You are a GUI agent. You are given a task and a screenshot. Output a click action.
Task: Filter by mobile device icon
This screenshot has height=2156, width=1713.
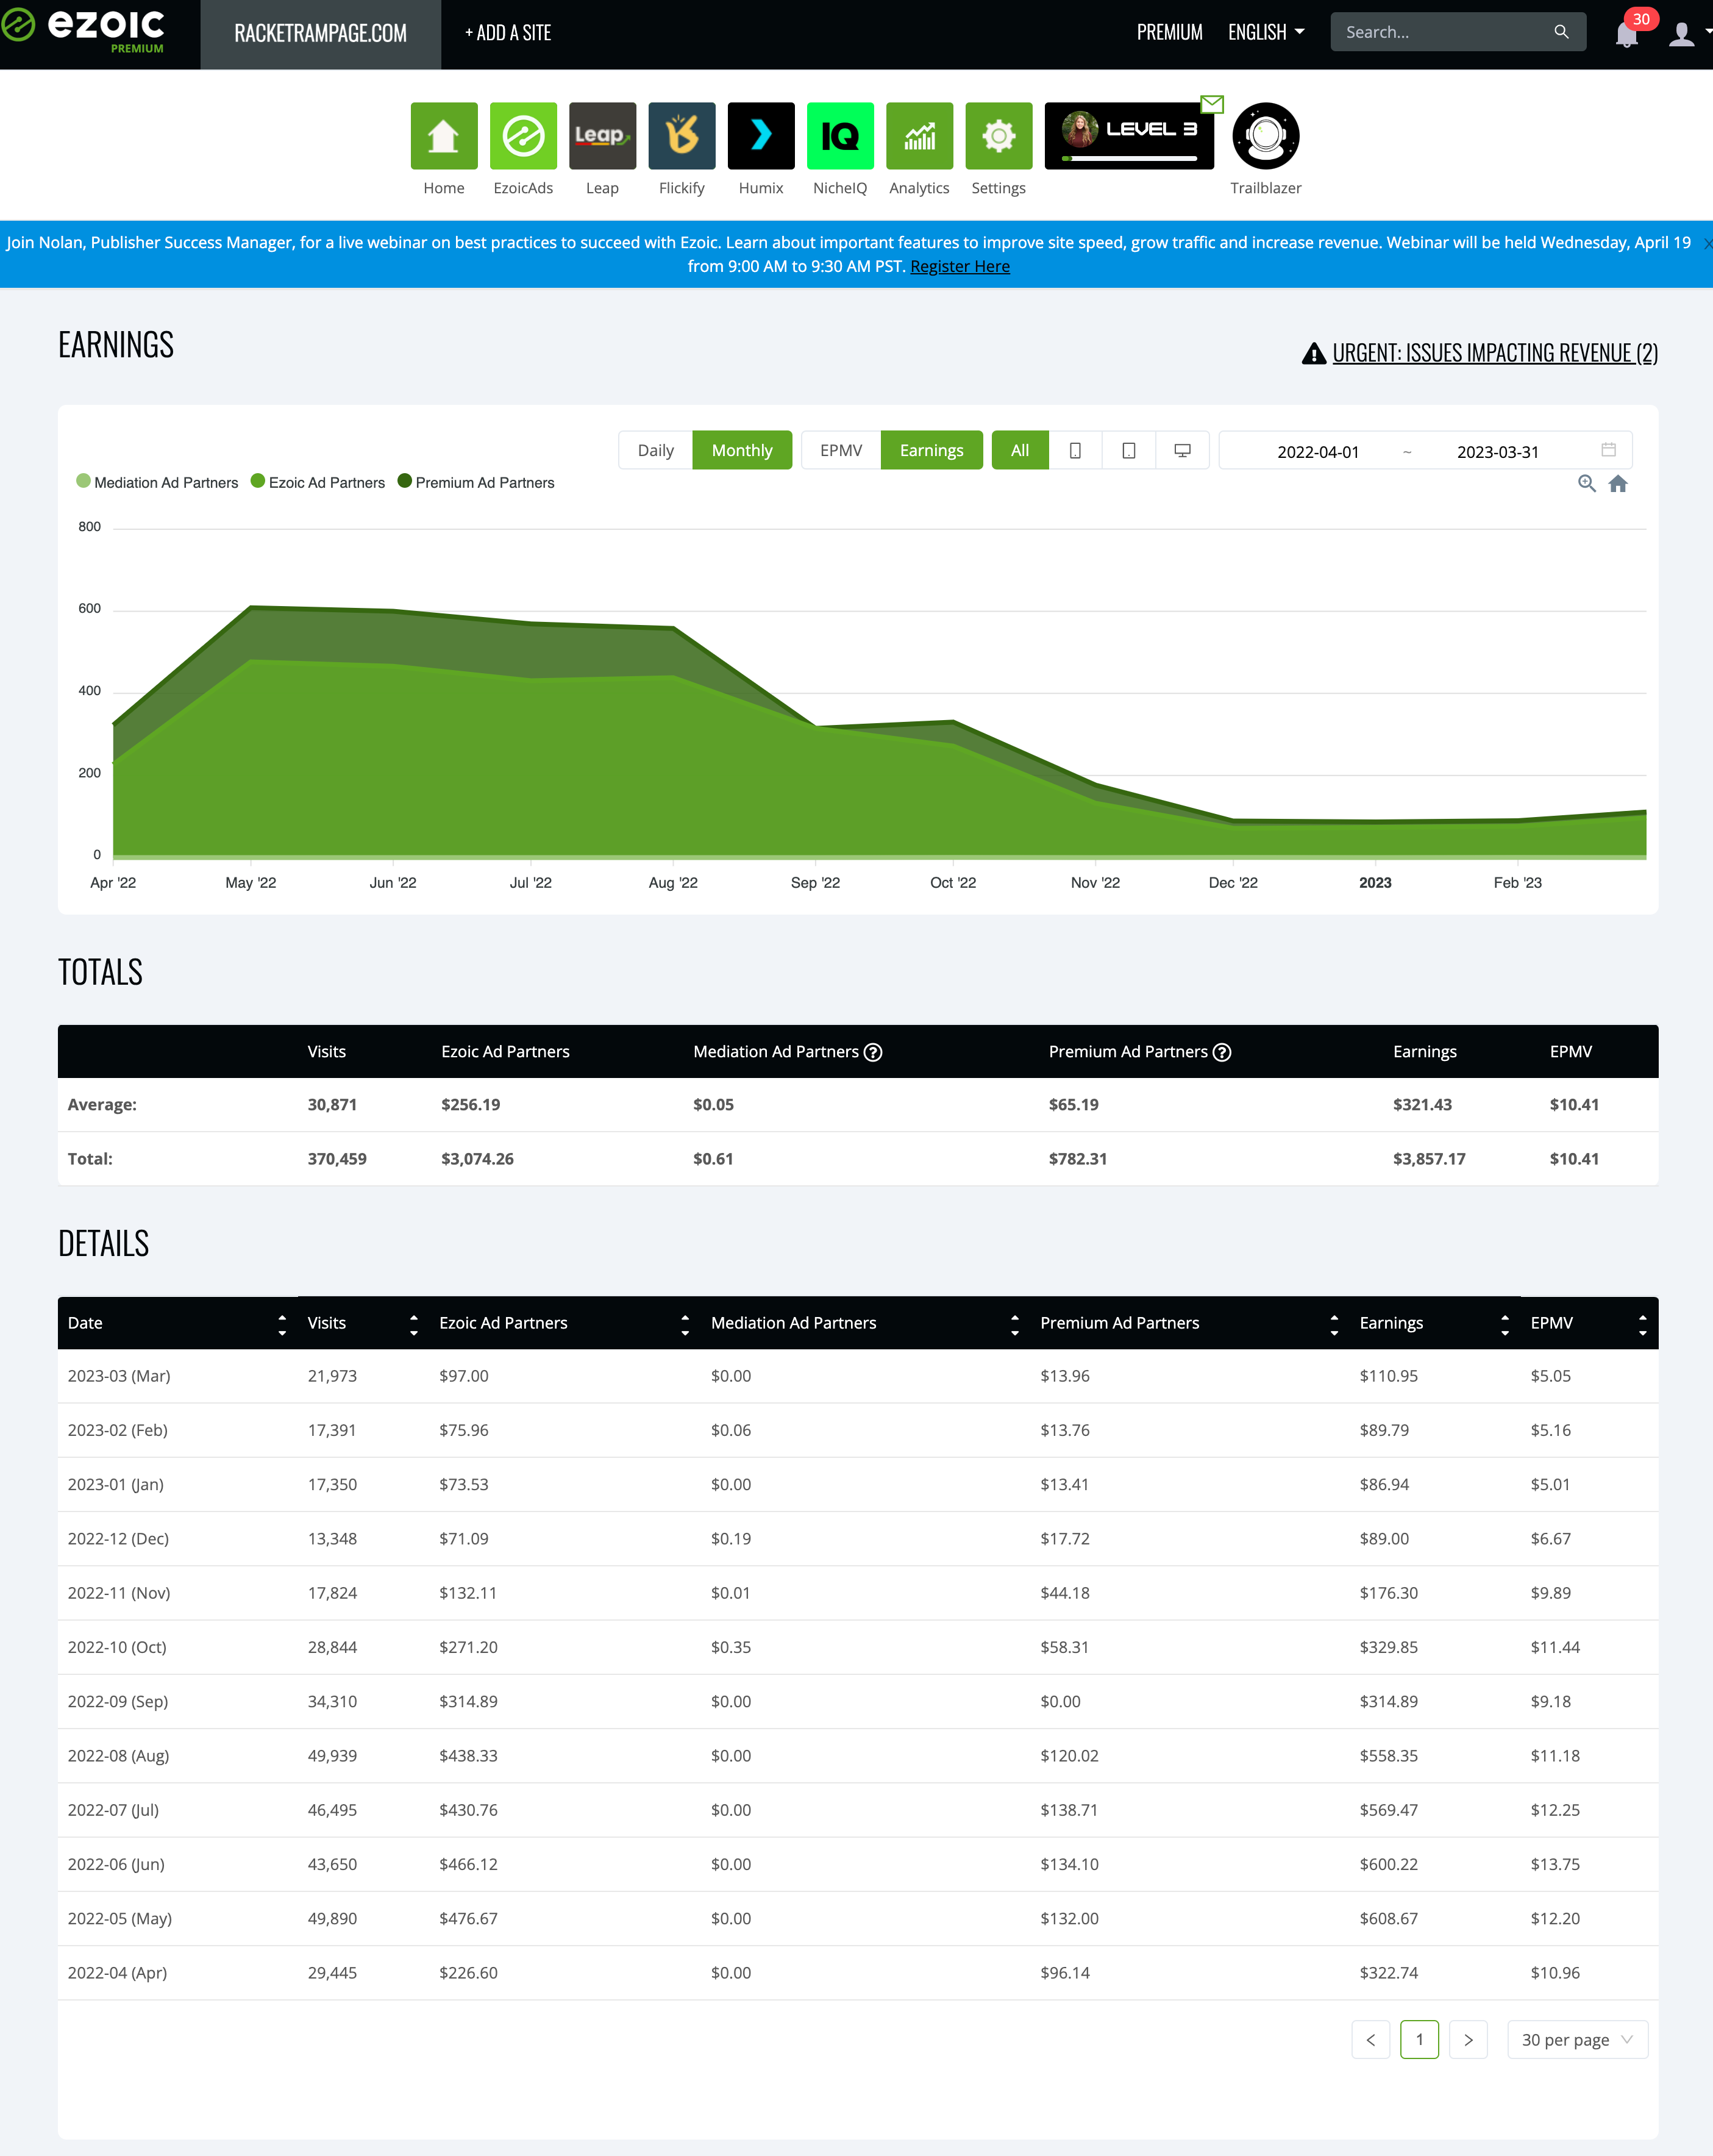pos(1075,450)
